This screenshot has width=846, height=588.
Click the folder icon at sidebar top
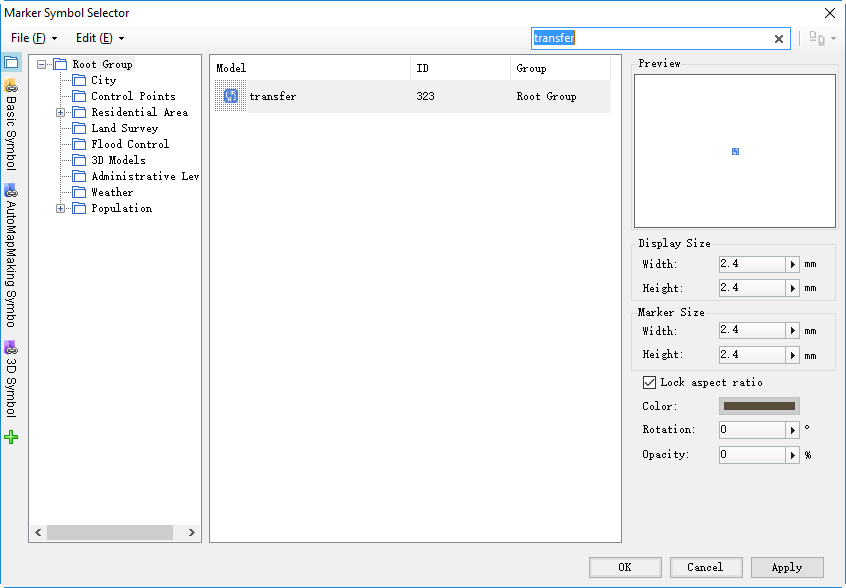point(11,63)
